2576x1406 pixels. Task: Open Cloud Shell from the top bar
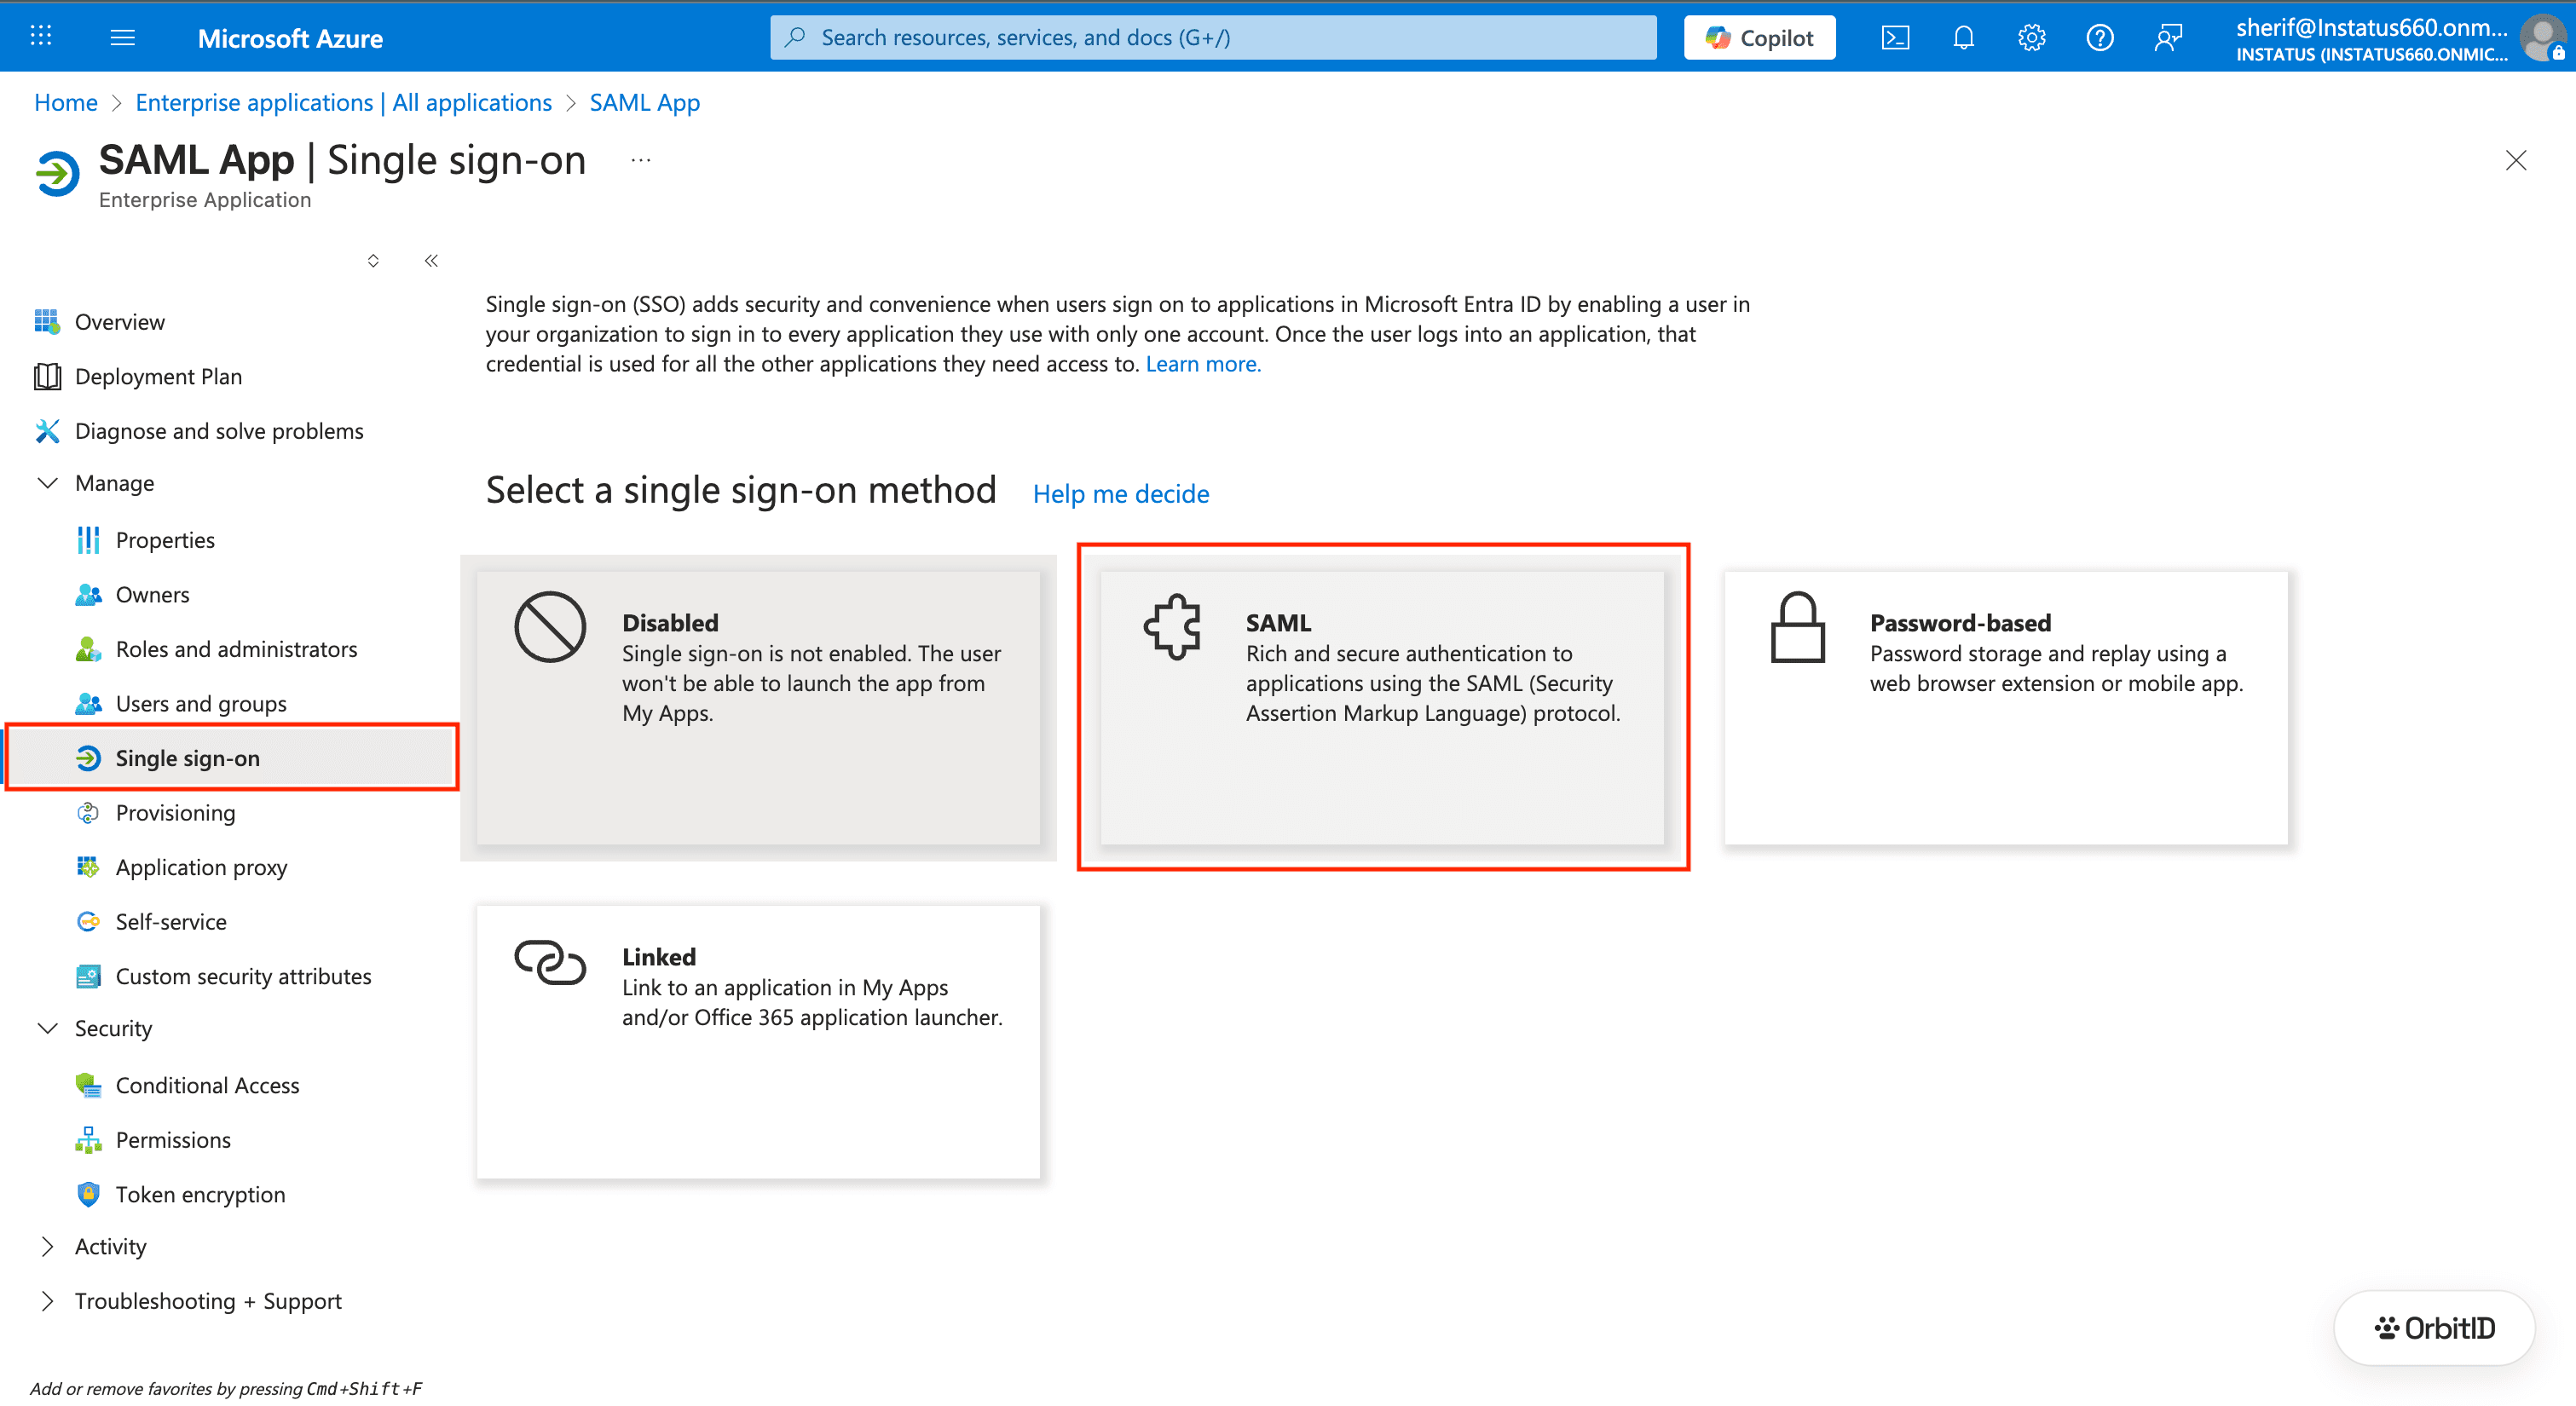[1895, 38]
